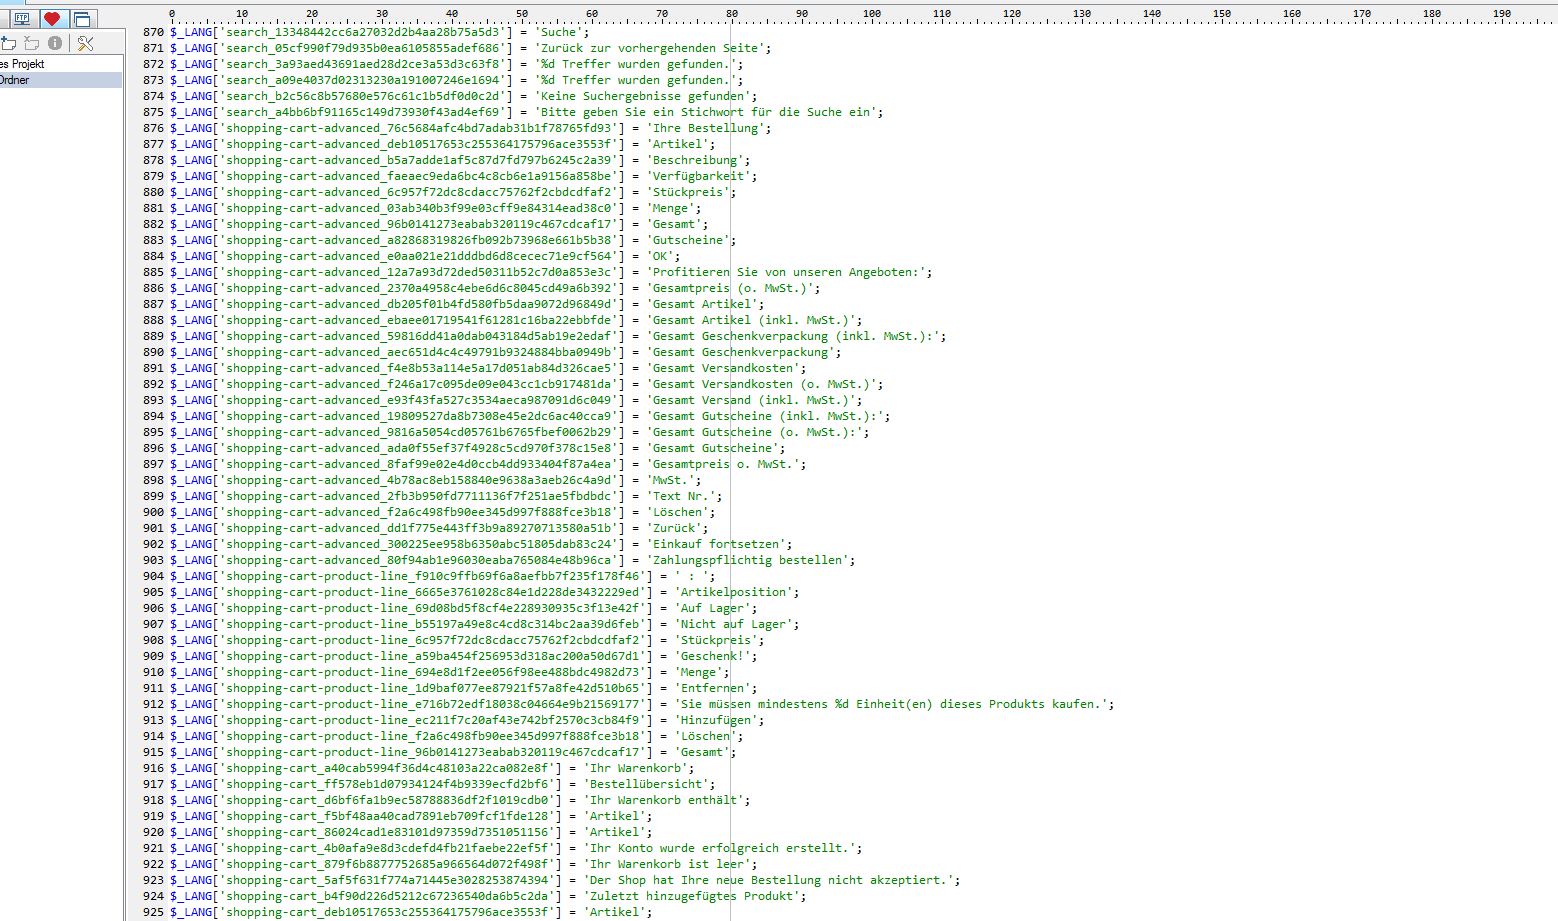Click 'Gesamt Artikel (inkl. MwSt.)' string
The width and height of the screenshot is (1558, 921).
[x=751, y=320]
